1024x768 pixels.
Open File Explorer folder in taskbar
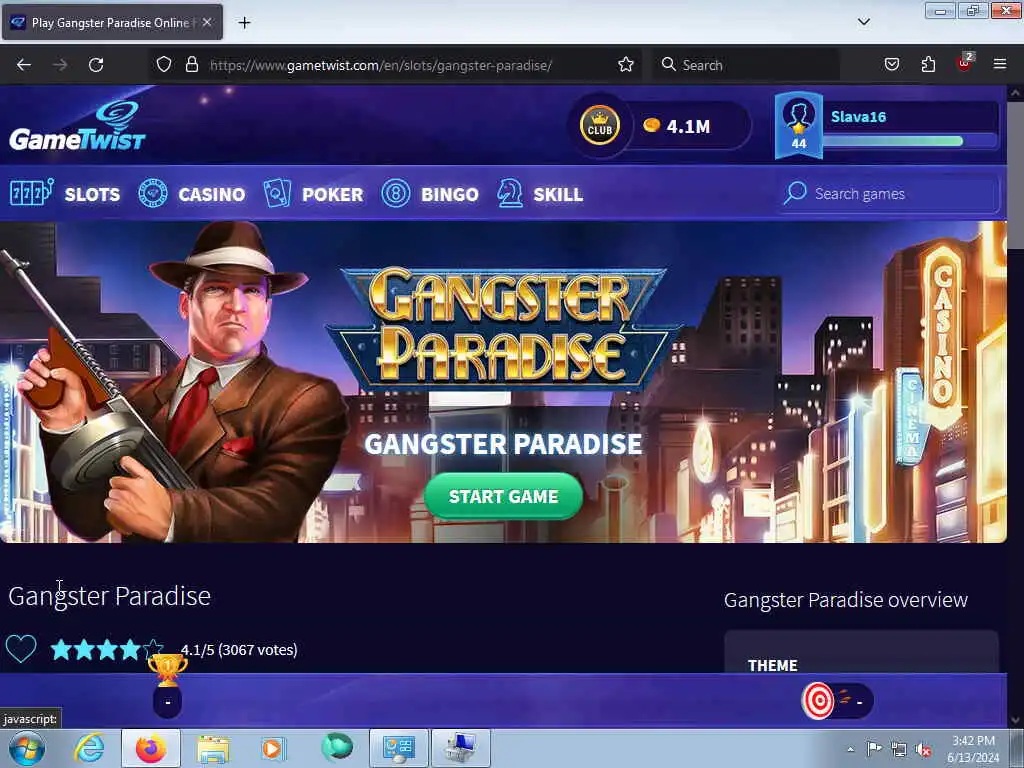pos(213,749)
